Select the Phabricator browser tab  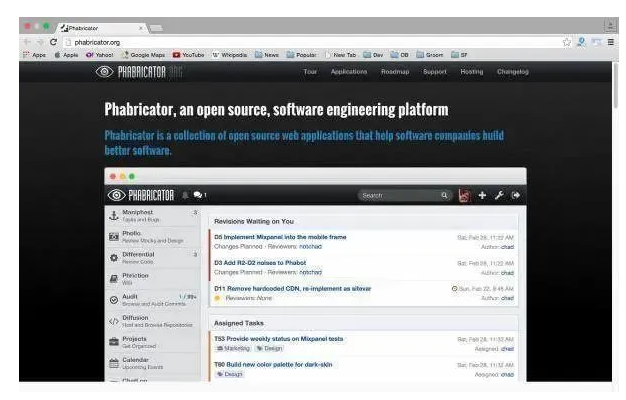point(102,28)
